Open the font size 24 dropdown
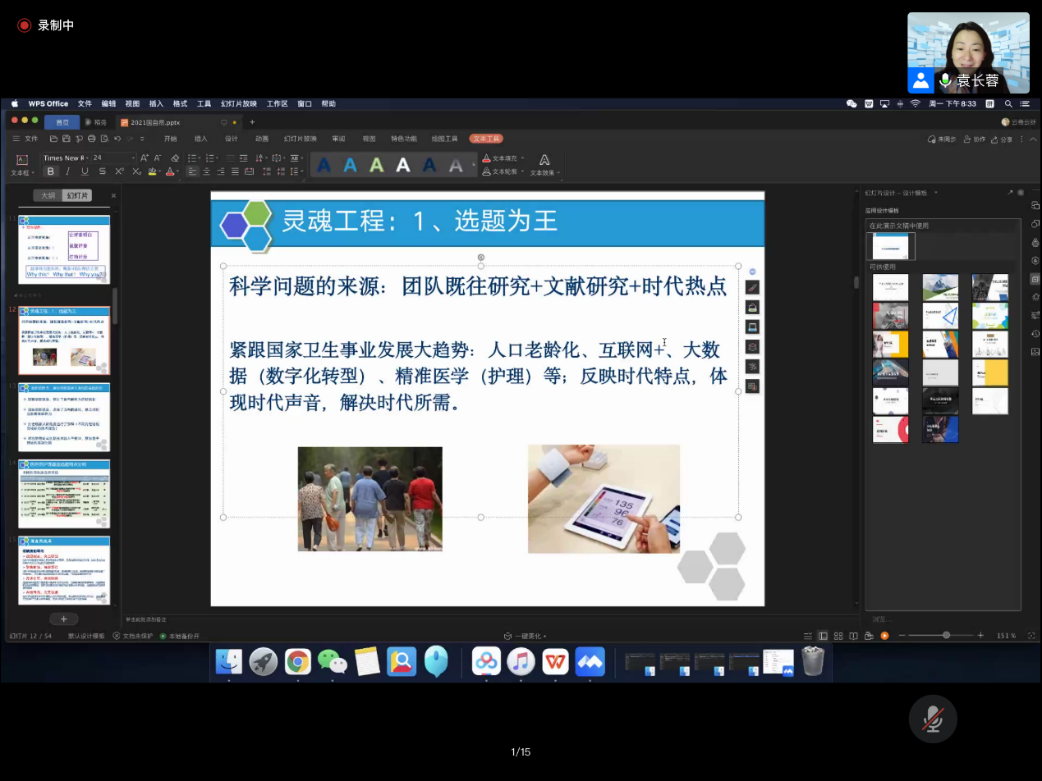 coord(112,158)
